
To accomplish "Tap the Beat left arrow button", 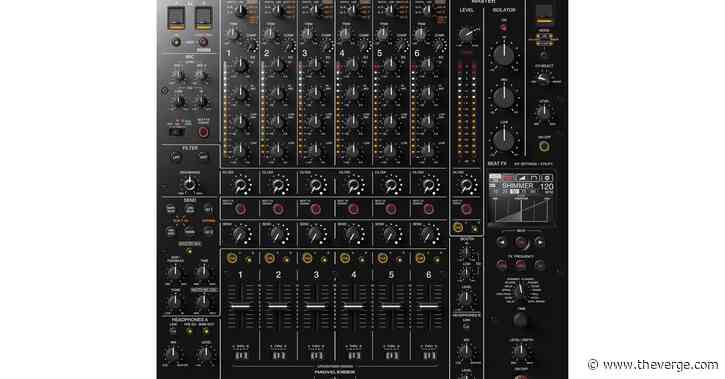I will 502,242.
